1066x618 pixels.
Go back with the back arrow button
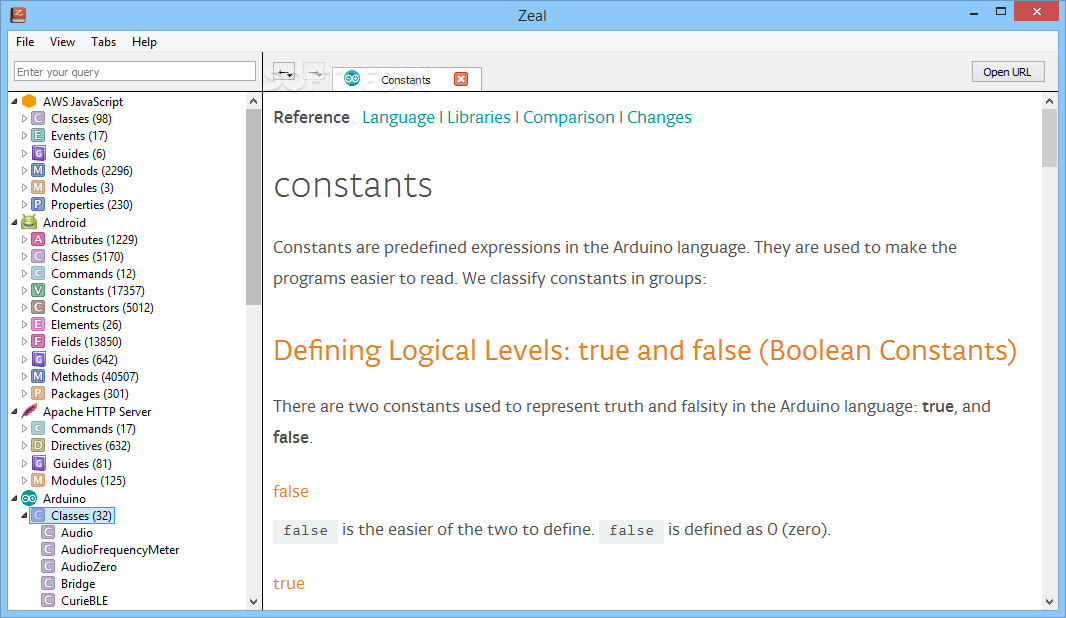pos(284,72)
